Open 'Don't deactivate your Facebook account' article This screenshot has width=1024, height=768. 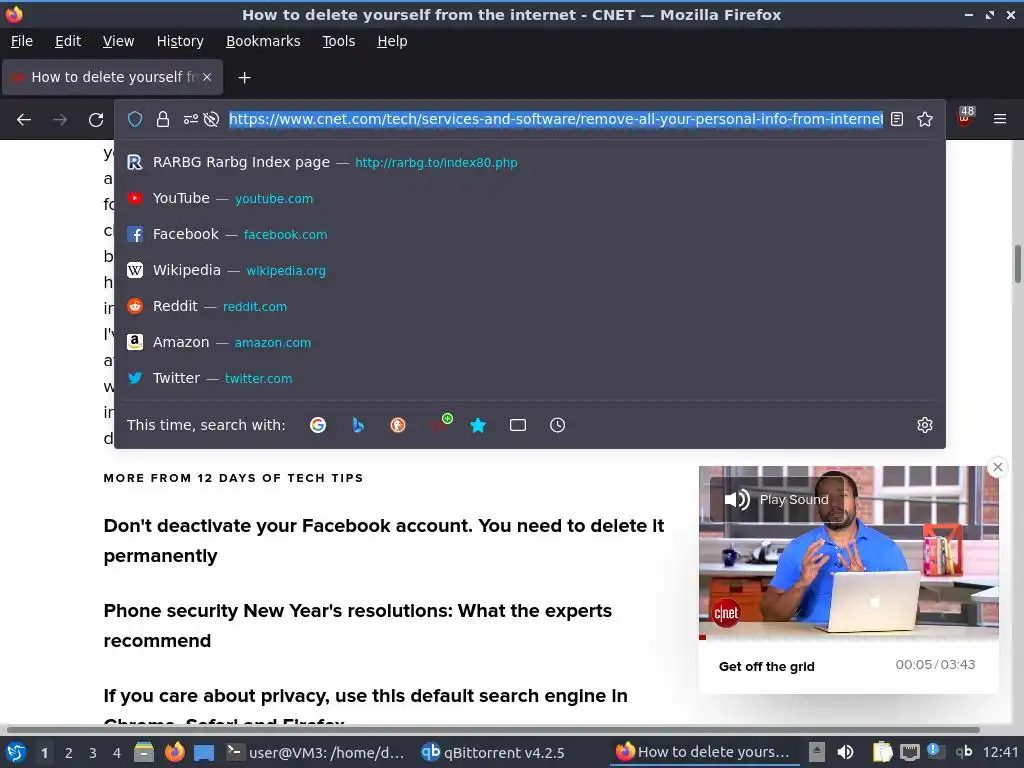(384, 541)
